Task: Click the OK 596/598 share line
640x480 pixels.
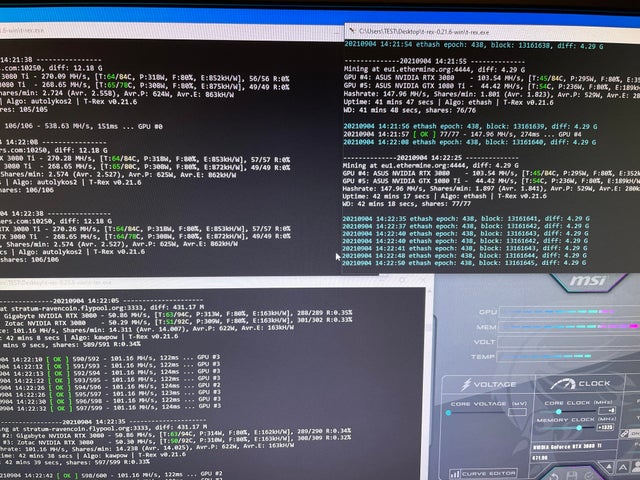Action: click(x=111, y=401)
